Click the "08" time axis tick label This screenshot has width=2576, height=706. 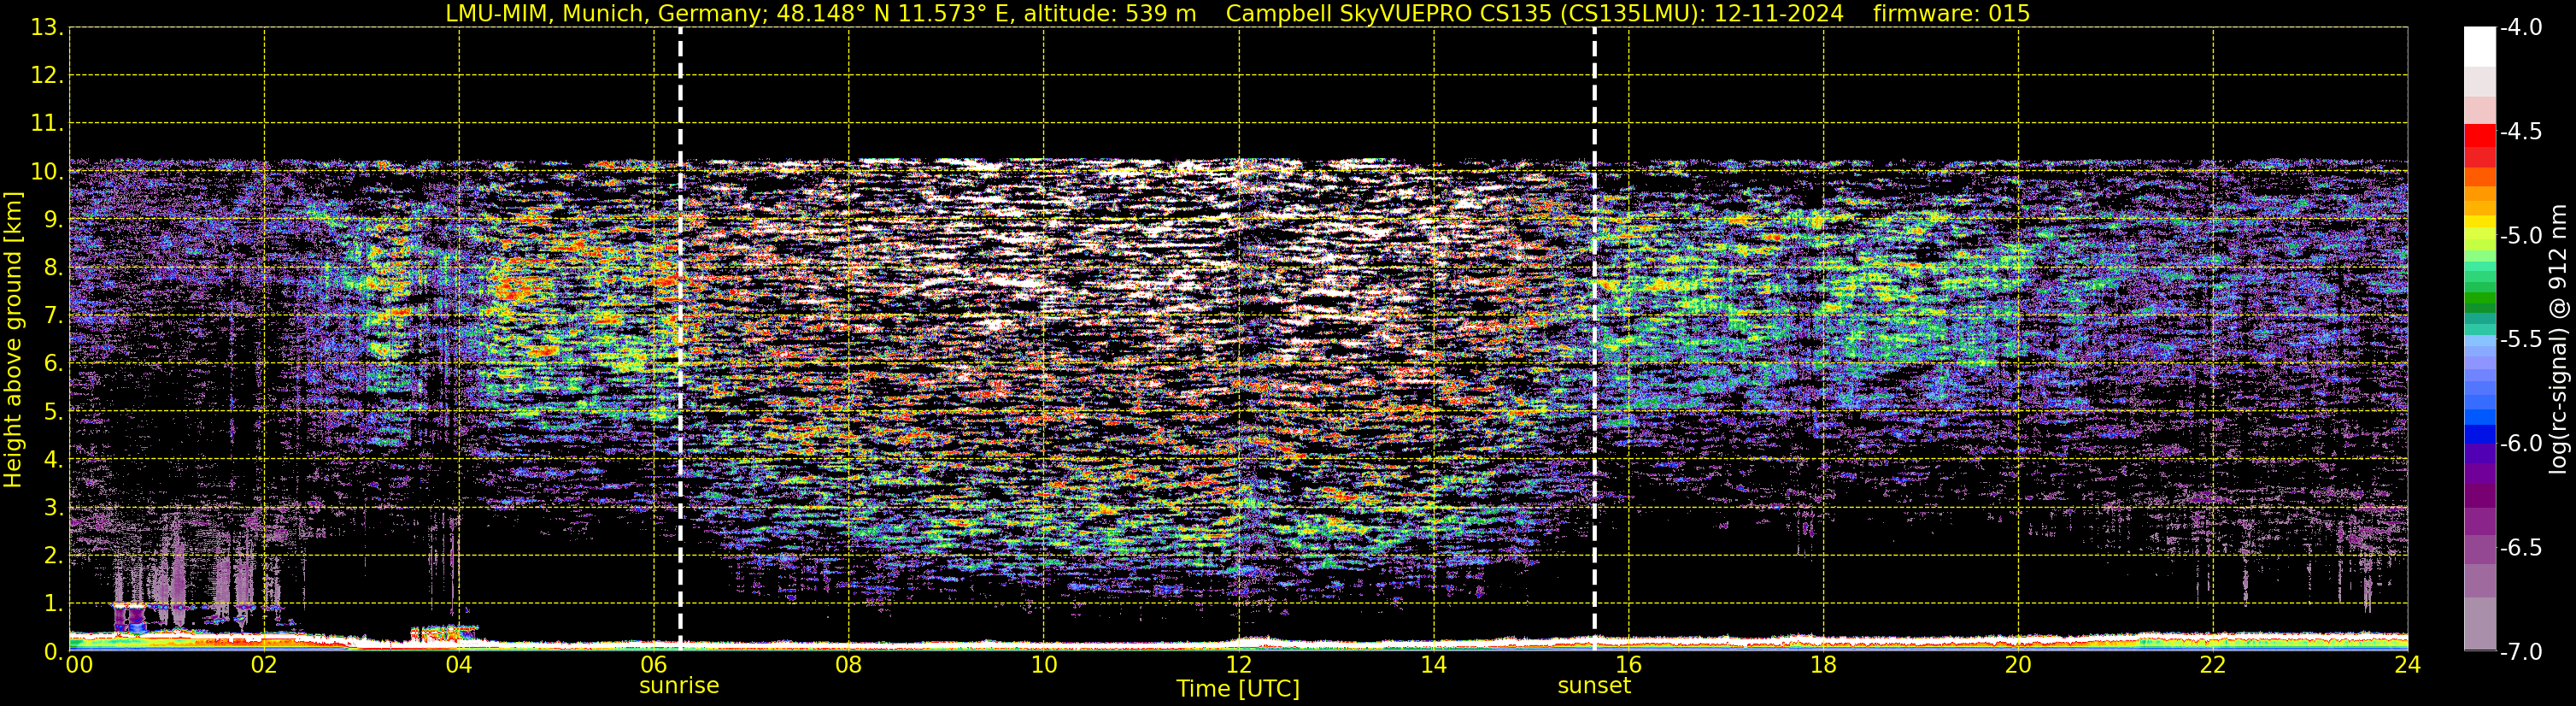coord(849,665)
